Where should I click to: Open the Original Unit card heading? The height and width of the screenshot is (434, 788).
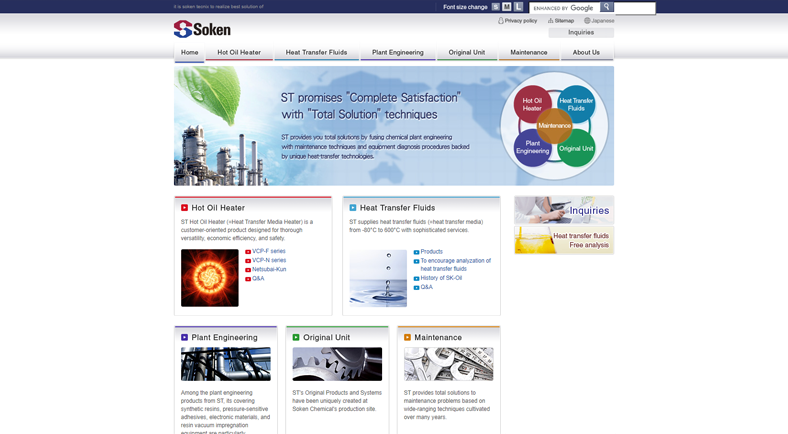(x=327, y=338)
